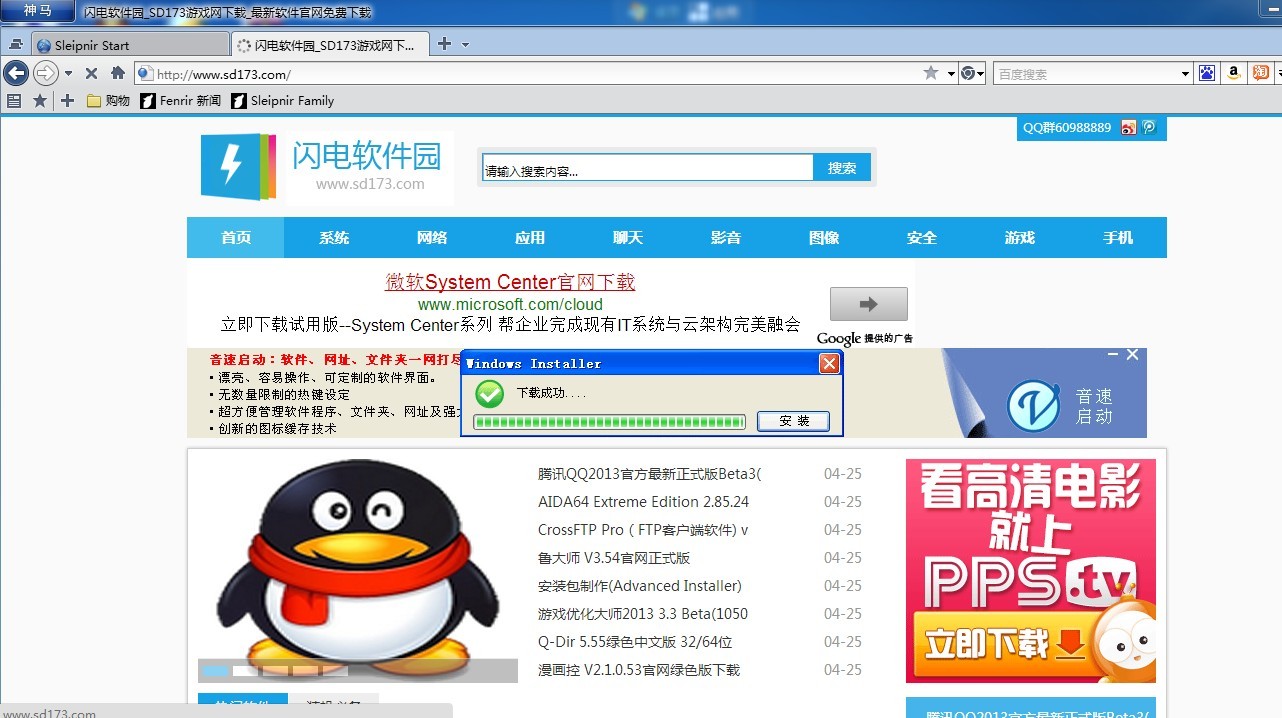
Task: Open the tab list panel icon
Action: tap(15, 45)
